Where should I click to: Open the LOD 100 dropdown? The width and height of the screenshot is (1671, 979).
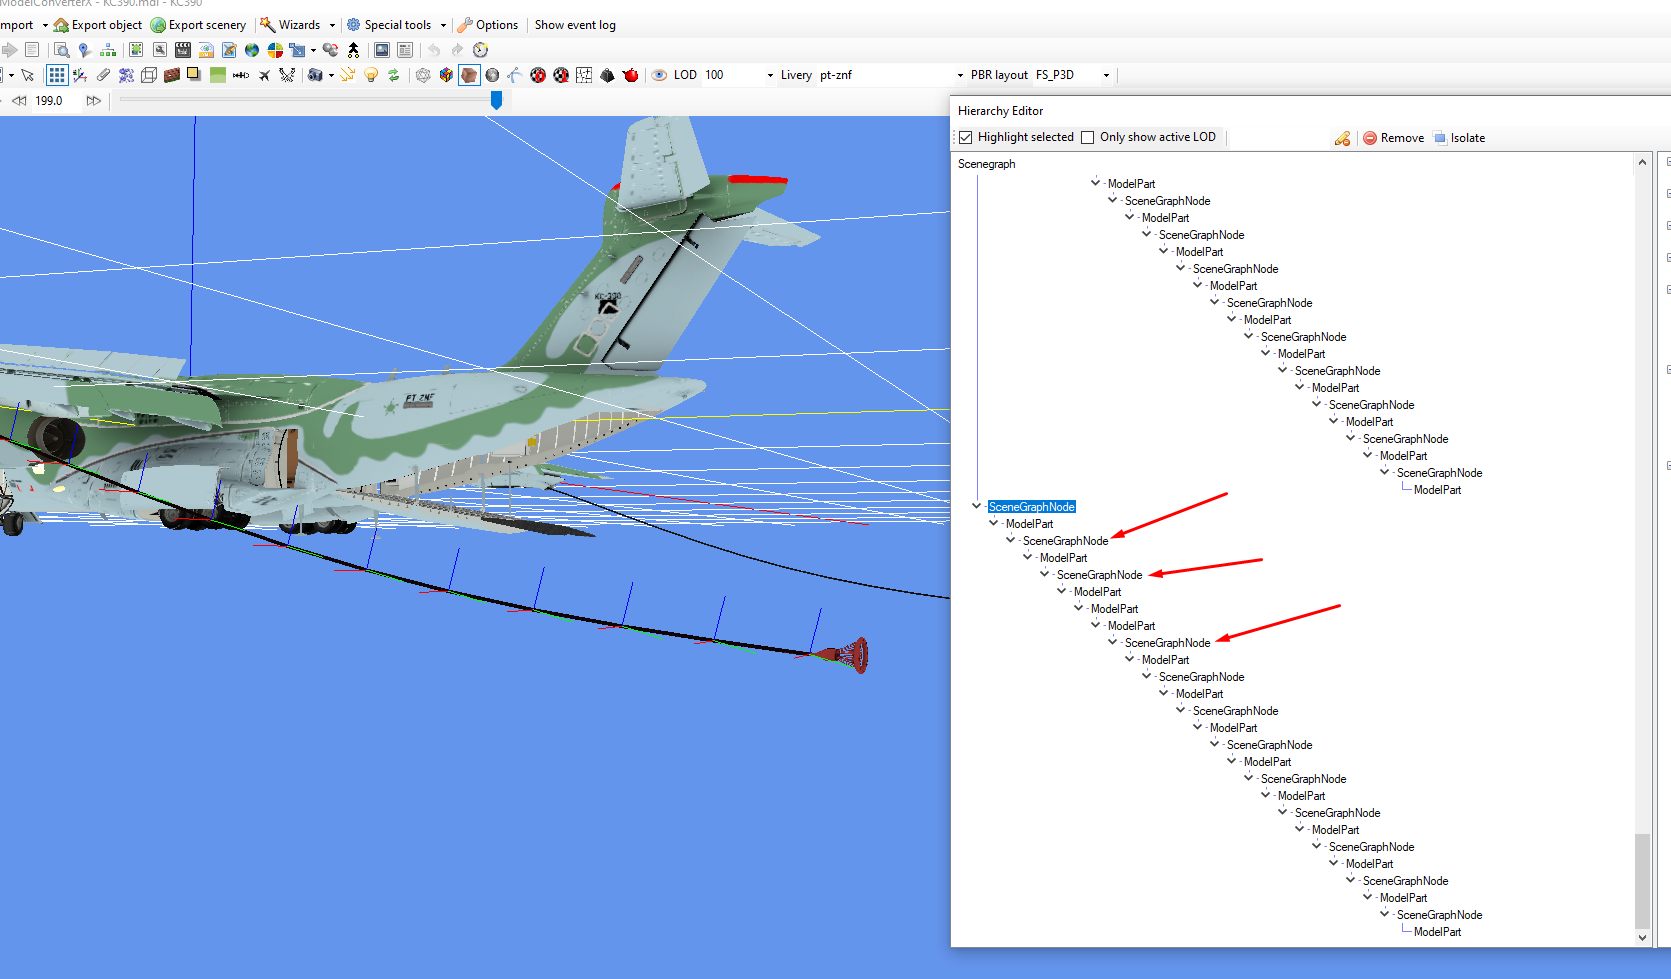pos(739,75)
